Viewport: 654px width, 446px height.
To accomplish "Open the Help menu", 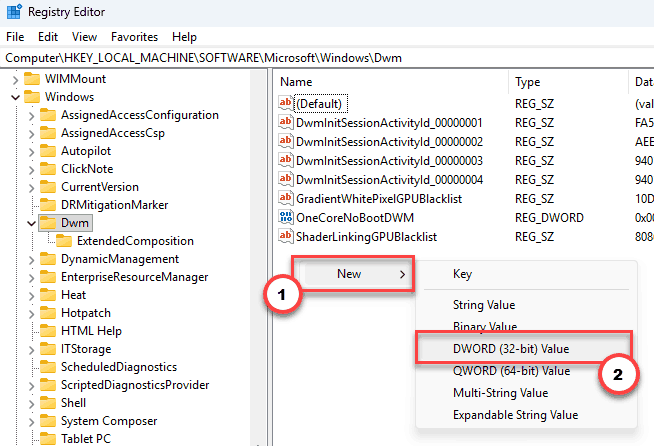I will (184, 37).
